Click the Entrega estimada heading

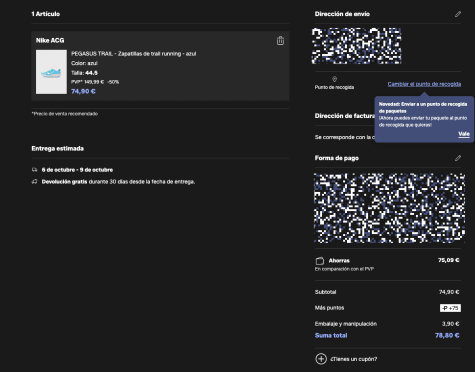click(x=58, y=148)
